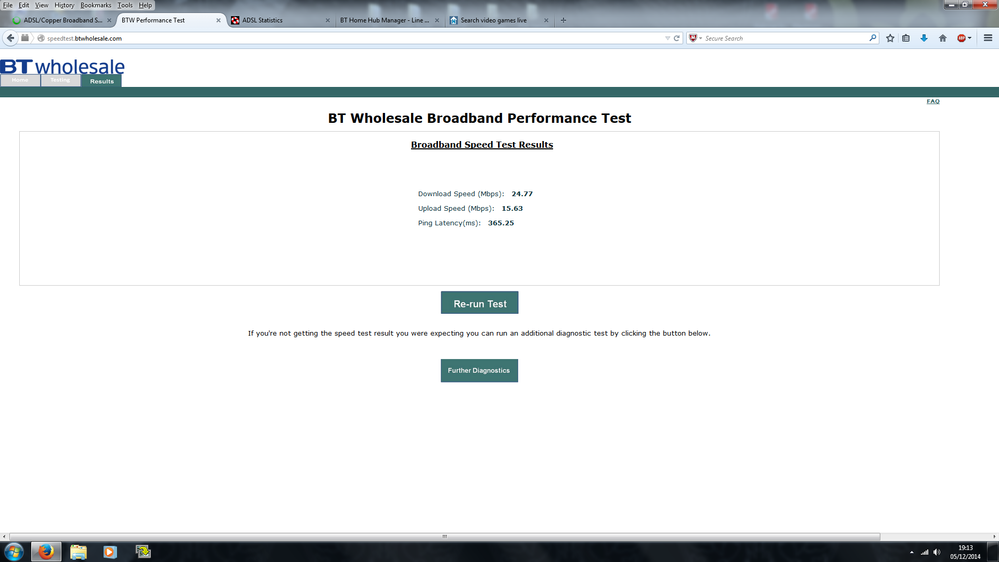Image resolution: width=999 pixels, height=562 pixels.
Task: Open the Help menu
Action: pos(145,5)
